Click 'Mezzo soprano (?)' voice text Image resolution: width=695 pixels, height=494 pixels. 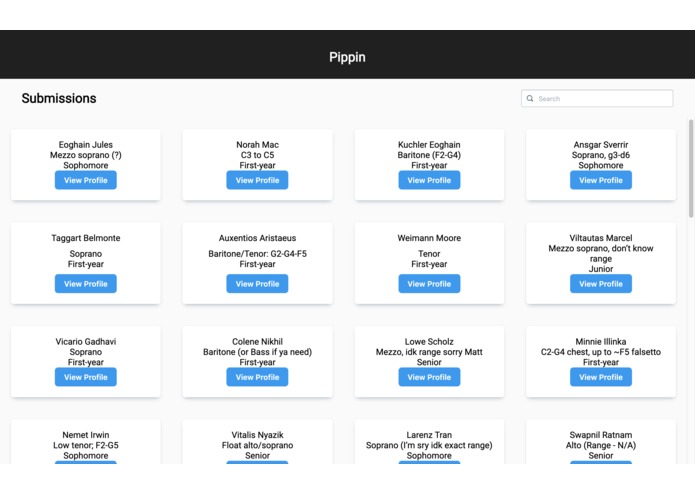coord(86,155)
